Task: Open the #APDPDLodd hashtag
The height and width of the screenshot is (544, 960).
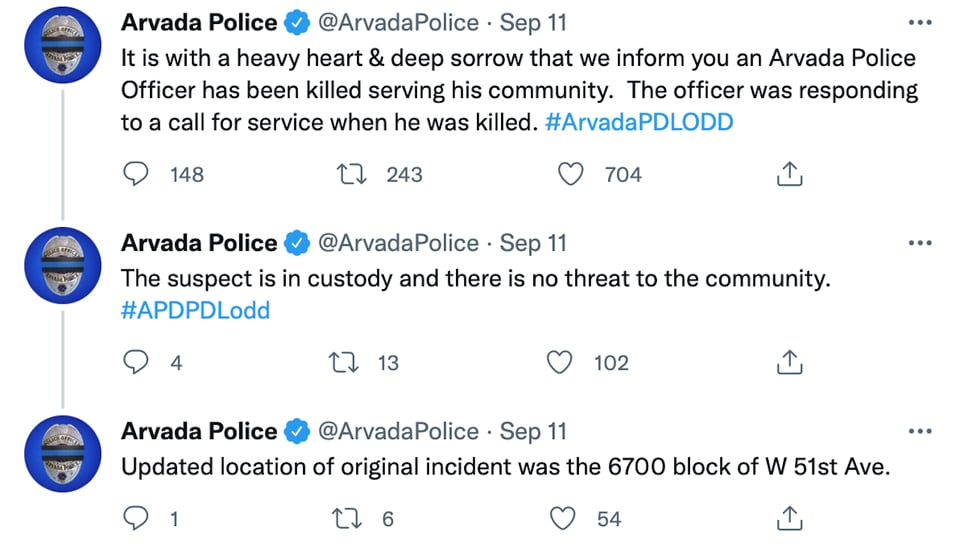Action: click(195, 311)
